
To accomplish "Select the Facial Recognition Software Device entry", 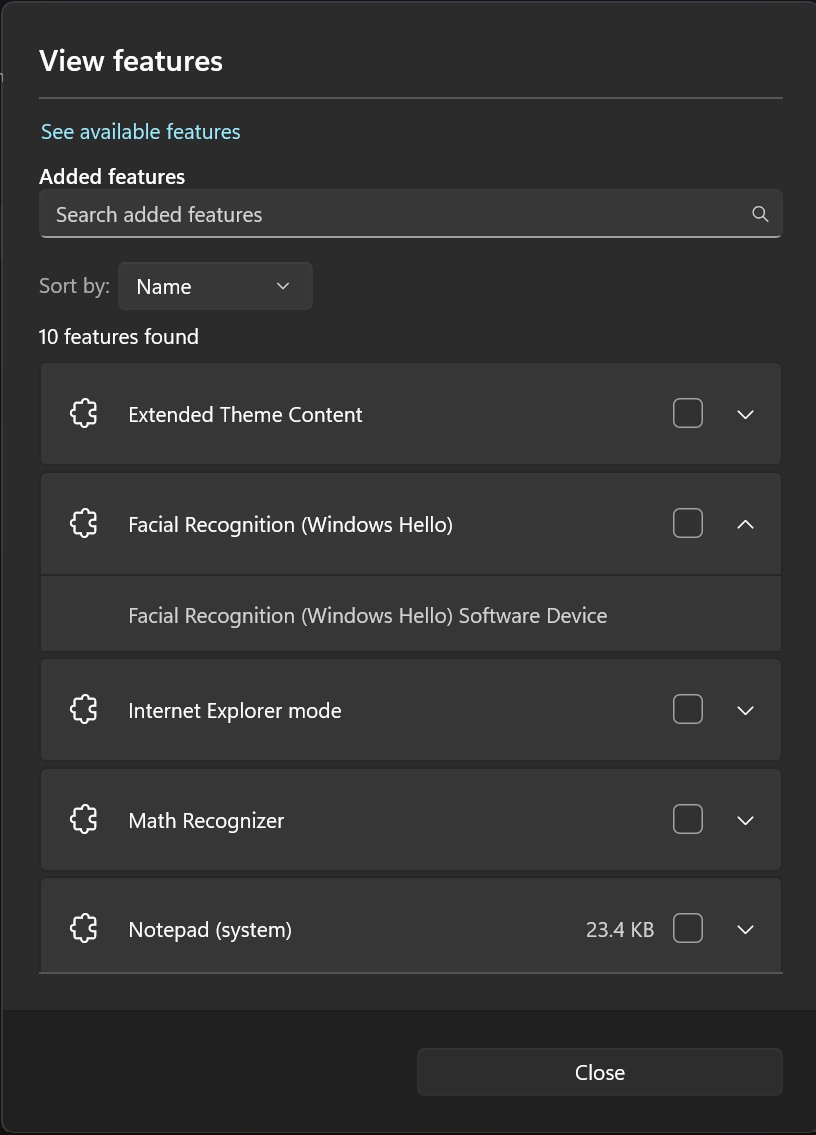I will pos(368,615).
